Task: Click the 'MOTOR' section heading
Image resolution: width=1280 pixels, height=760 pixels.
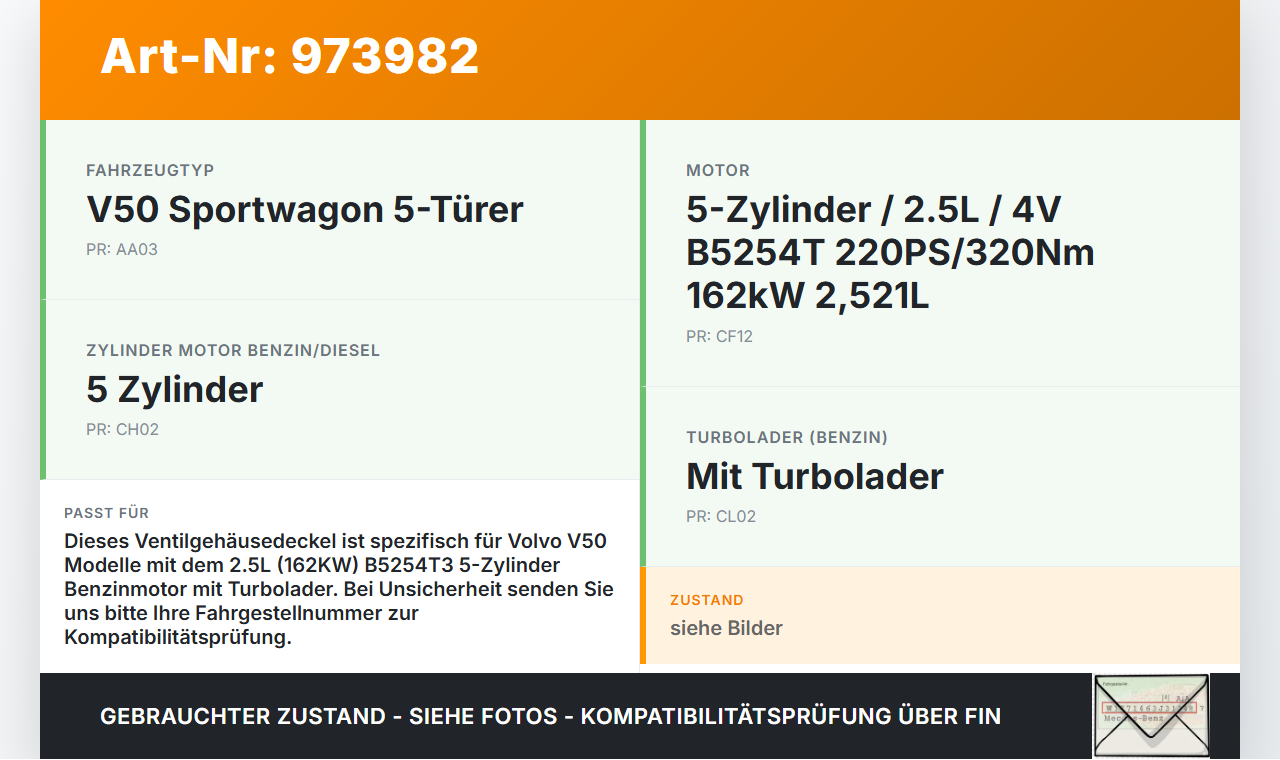Action: (718, 171)
